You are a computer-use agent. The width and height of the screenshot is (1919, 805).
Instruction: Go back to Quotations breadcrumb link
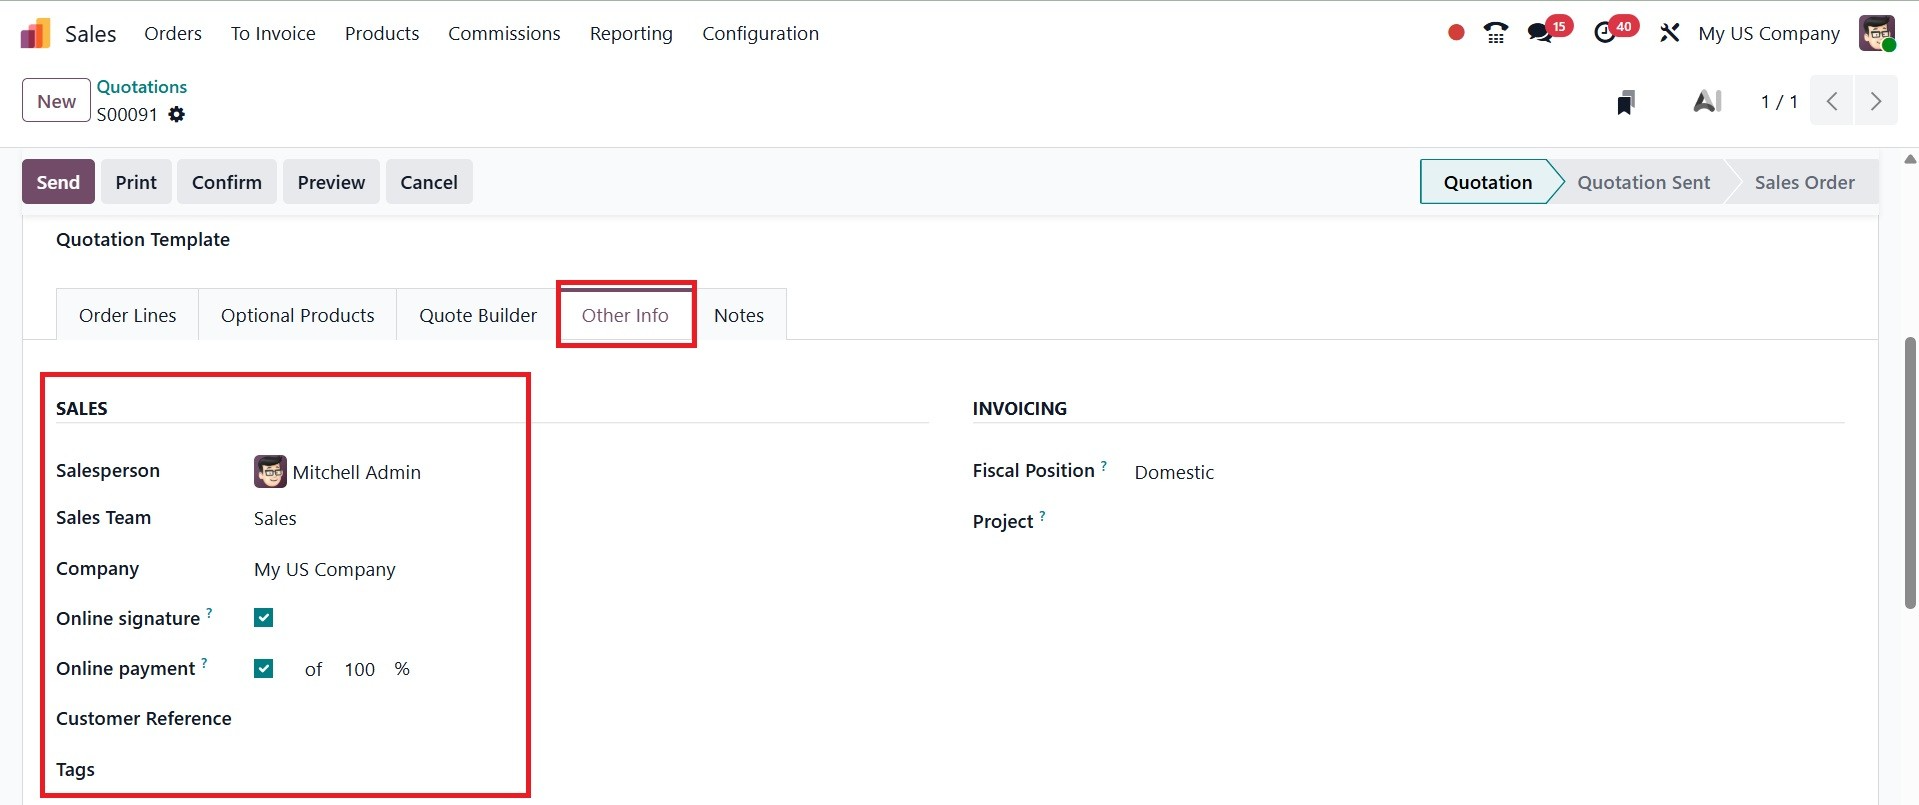pos(142,87)
